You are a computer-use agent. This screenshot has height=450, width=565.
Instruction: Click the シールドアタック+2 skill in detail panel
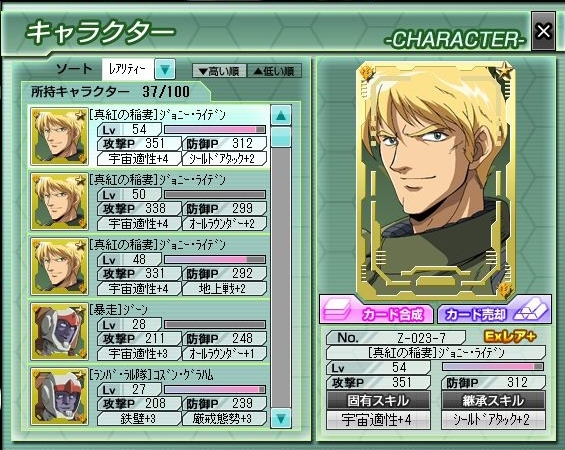pyautogui.click(x=493, y=420)
